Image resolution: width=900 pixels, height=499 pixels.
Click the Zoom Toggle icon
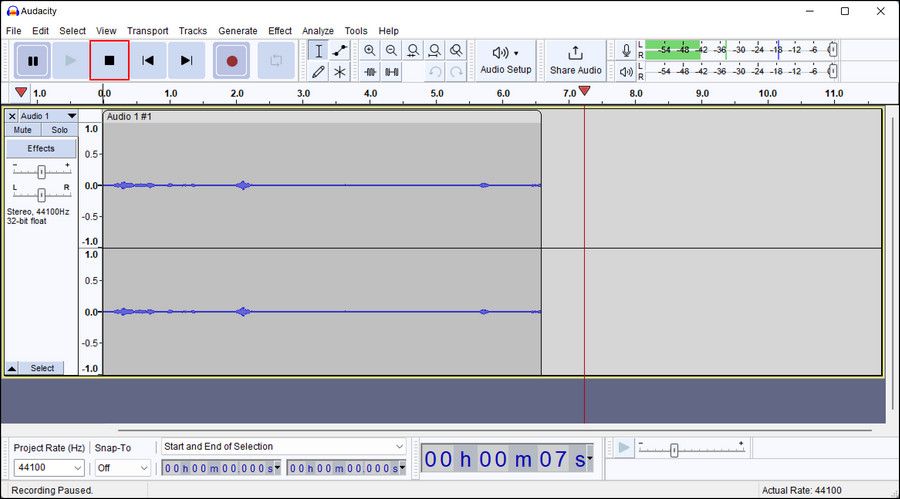pos(456,51)
